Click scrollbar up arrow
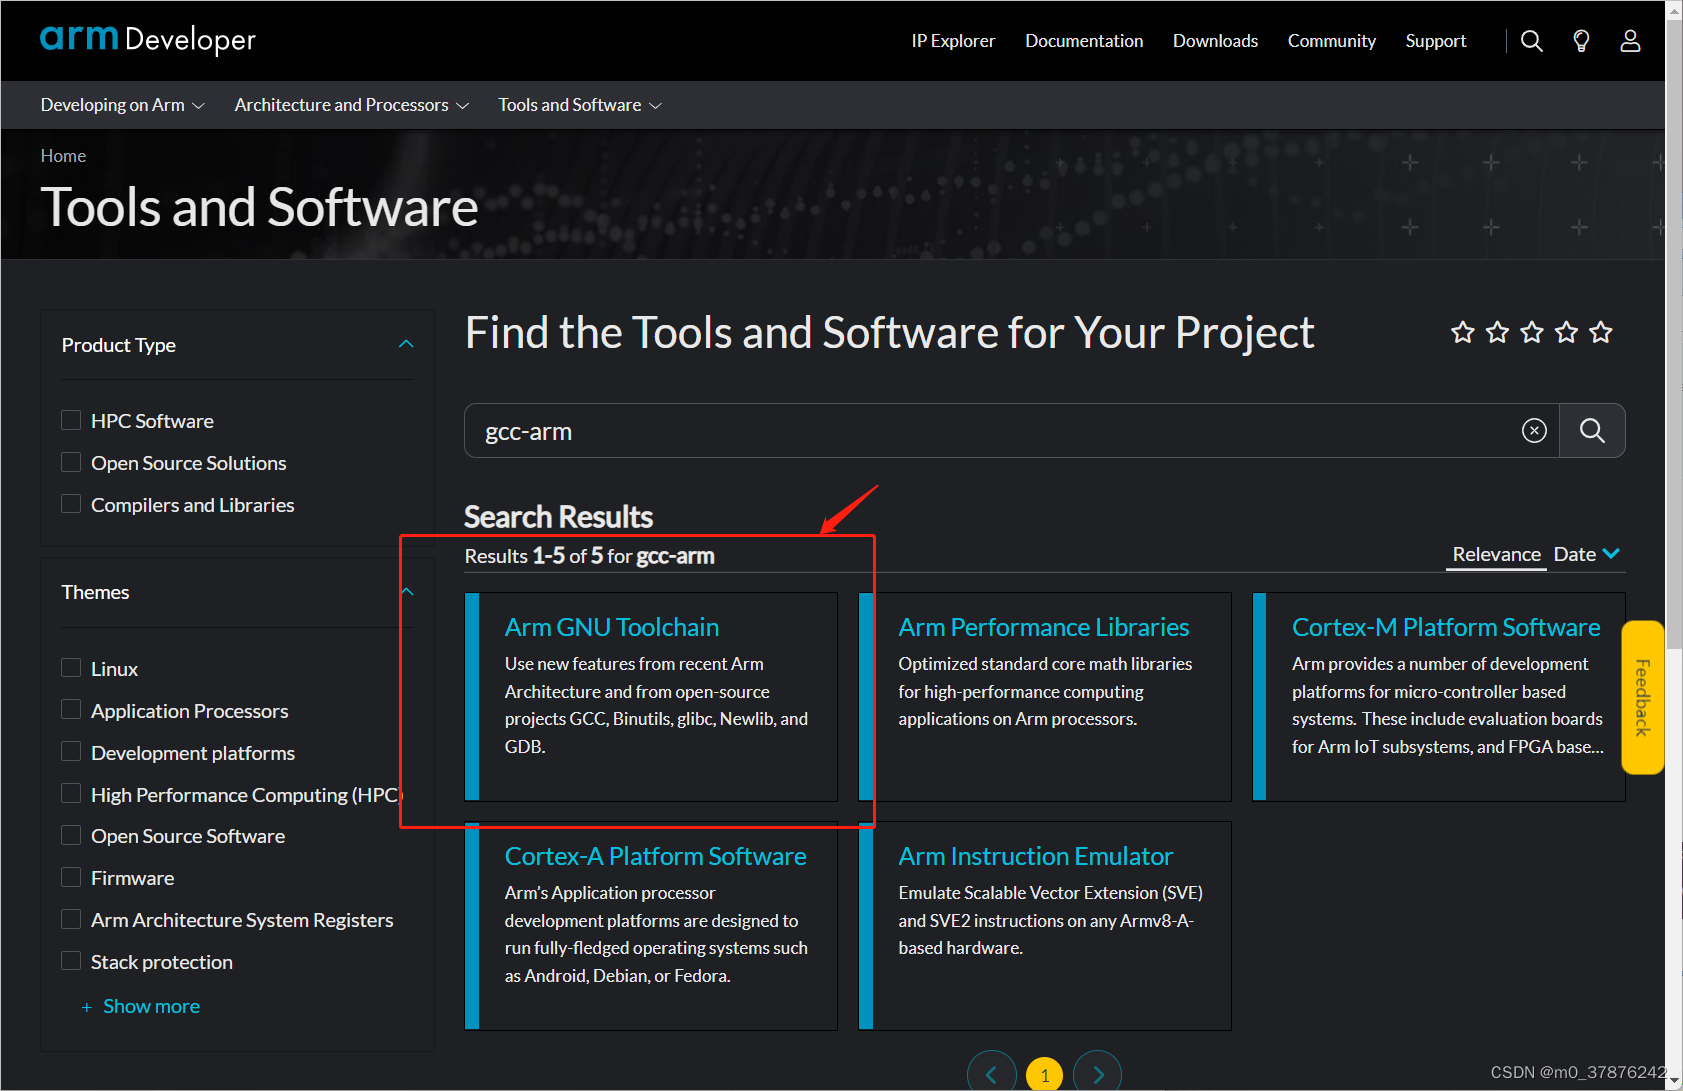The image size is (1683, 1091). tap(1674, 10)
